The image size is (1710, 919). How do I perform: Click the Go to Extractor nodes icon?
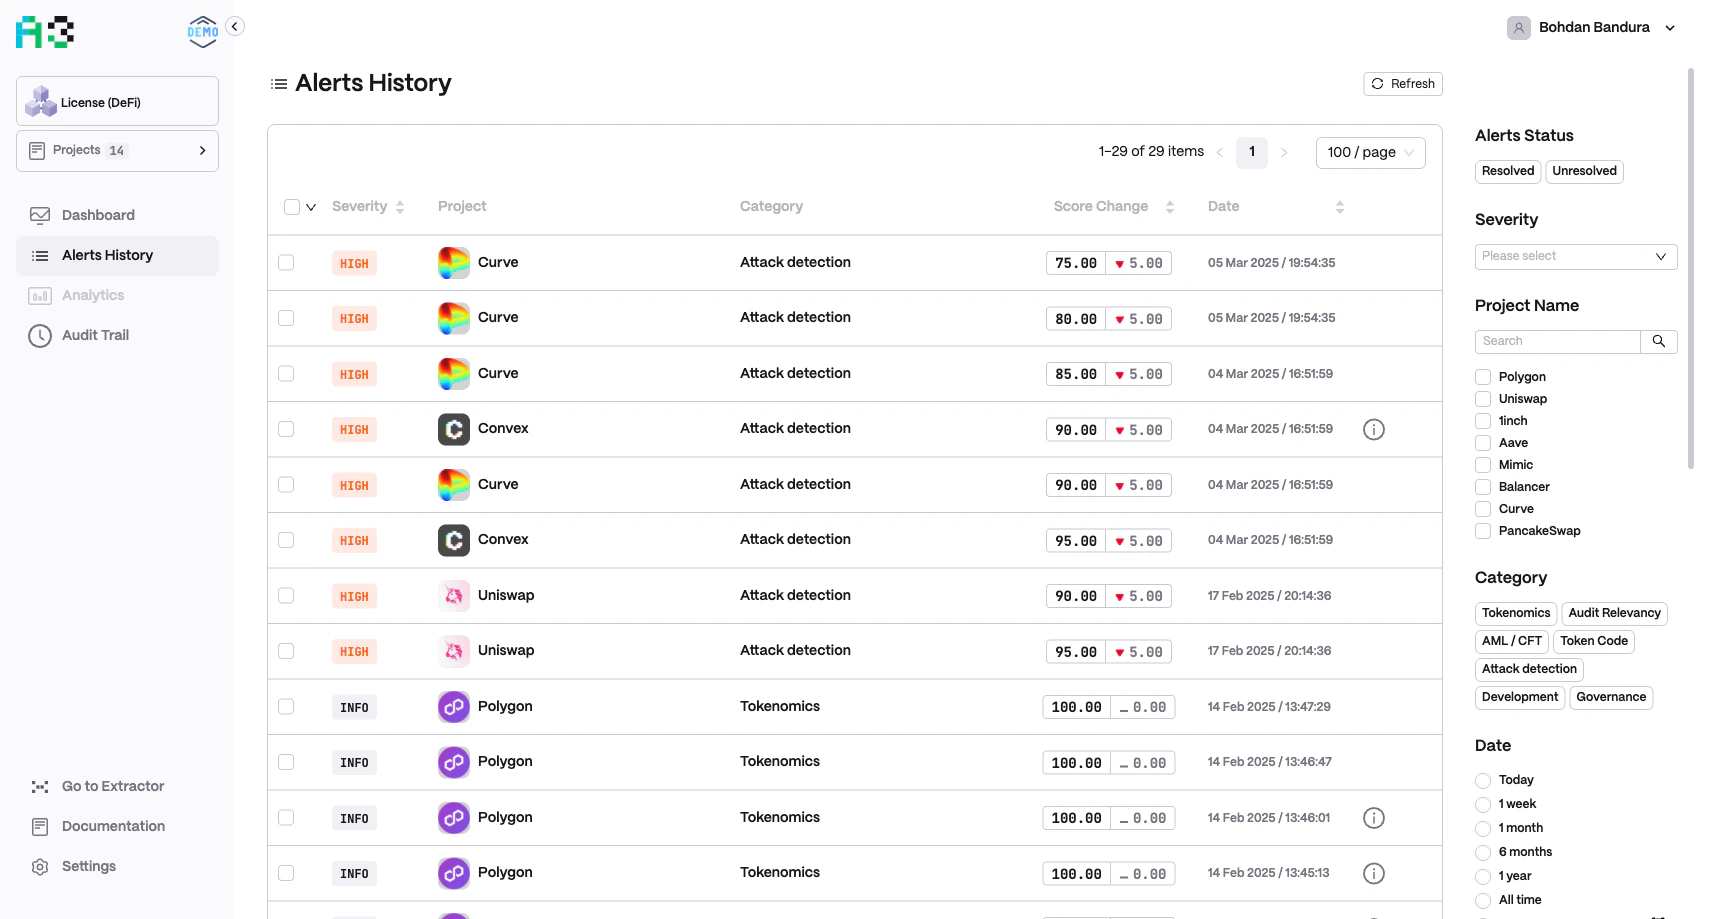[x=40, y=787]
